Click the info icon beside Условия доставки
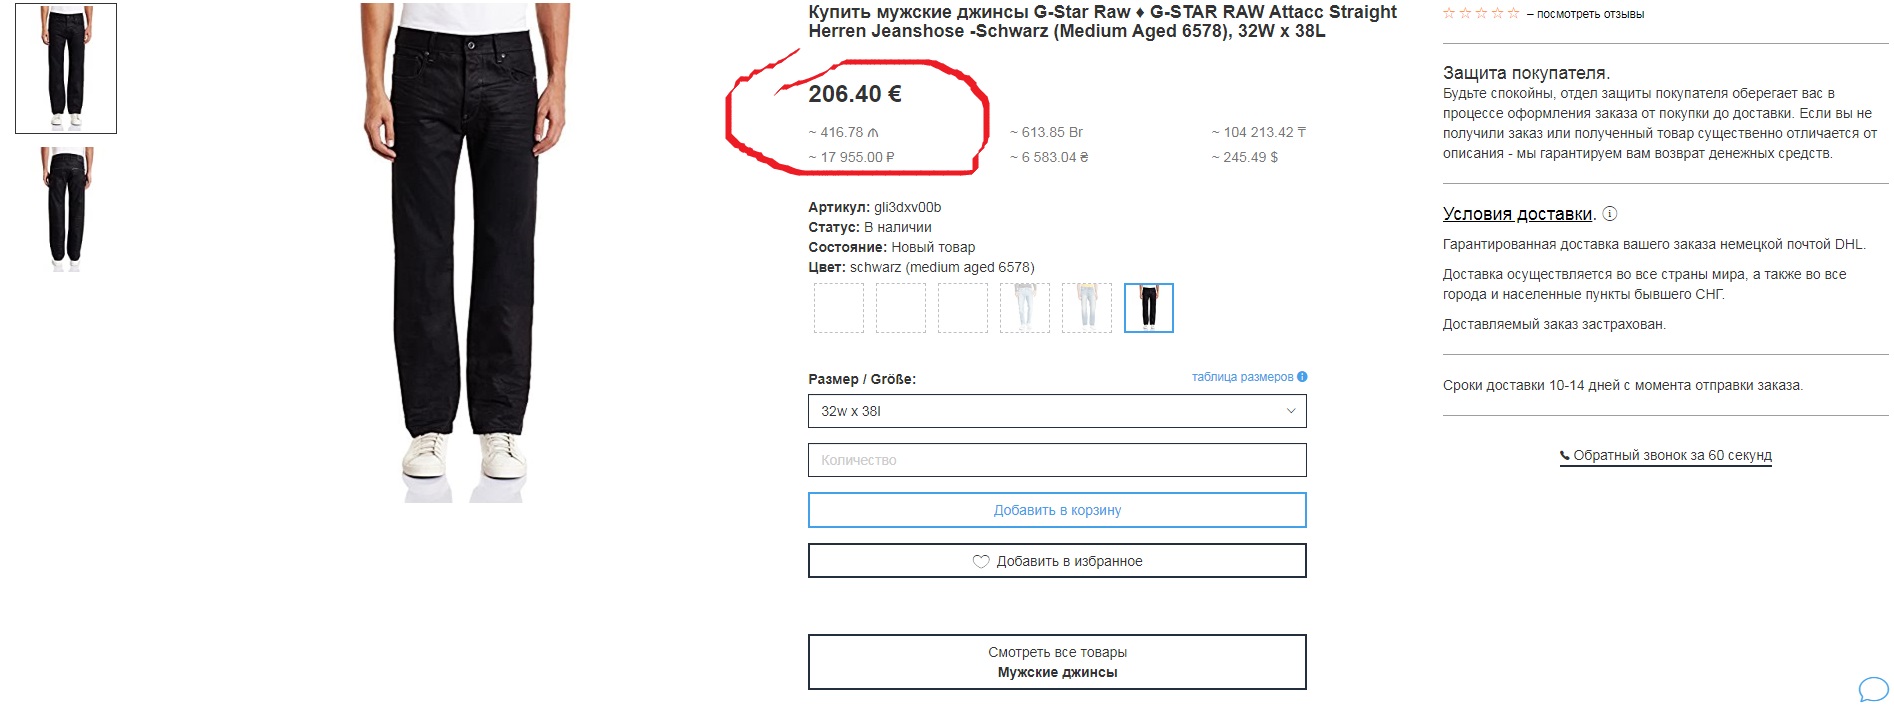Screen dimensions: 1894x716 tap(1610, 214)
